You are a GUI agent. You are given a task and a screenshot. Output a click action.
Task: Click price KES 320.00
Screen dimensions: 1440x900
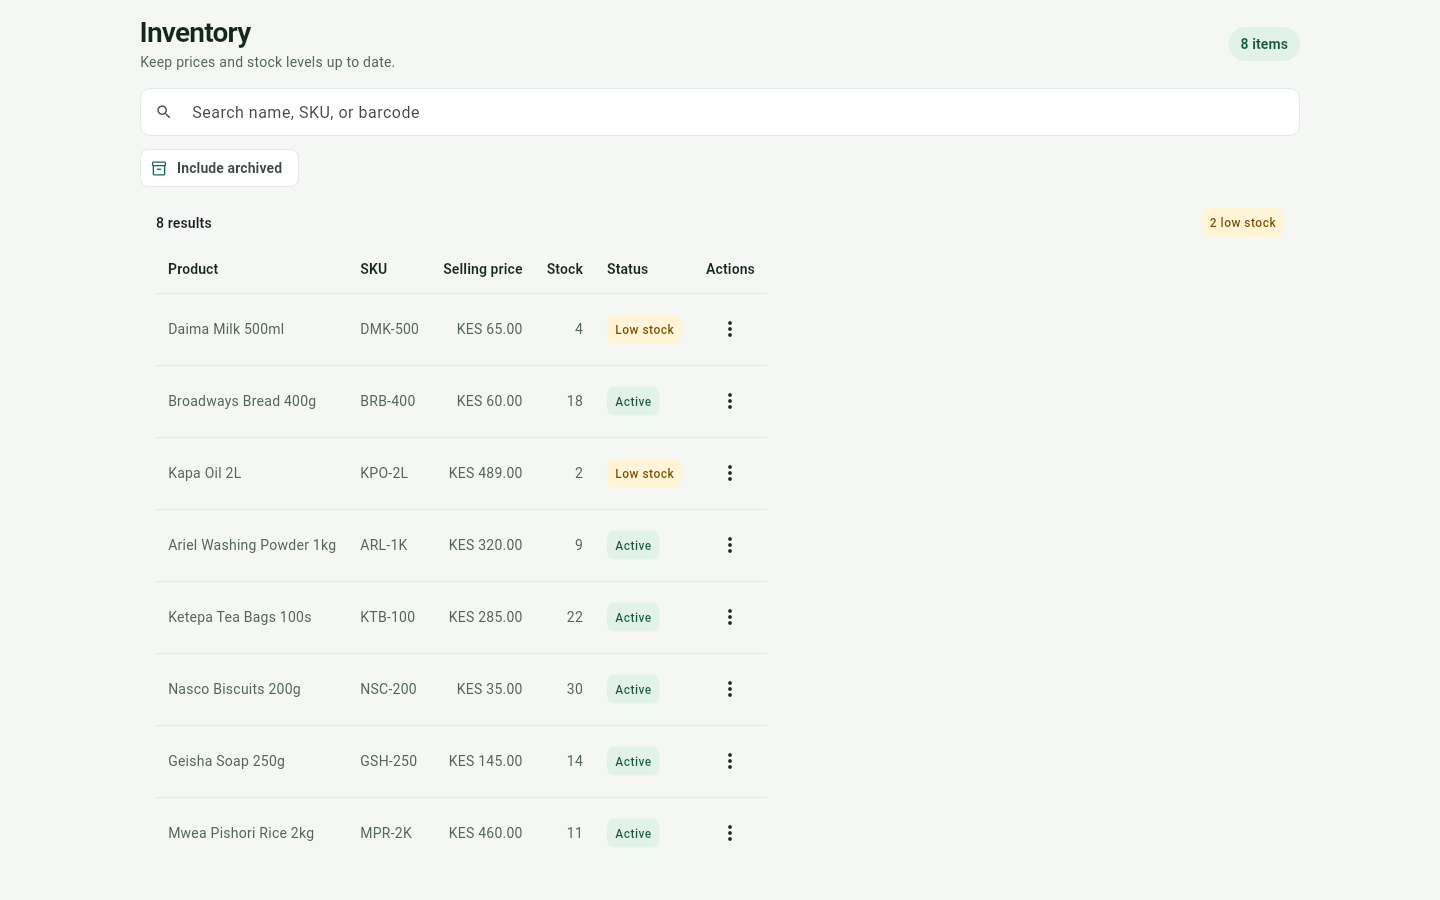(485, 545)
